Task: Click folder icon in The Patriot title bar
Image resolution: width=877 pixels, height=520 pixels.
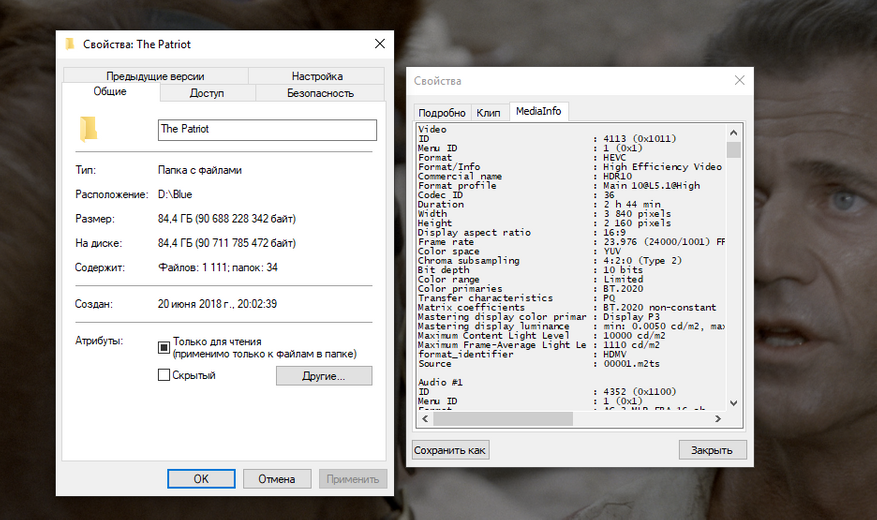Action: tap(69, 44)
